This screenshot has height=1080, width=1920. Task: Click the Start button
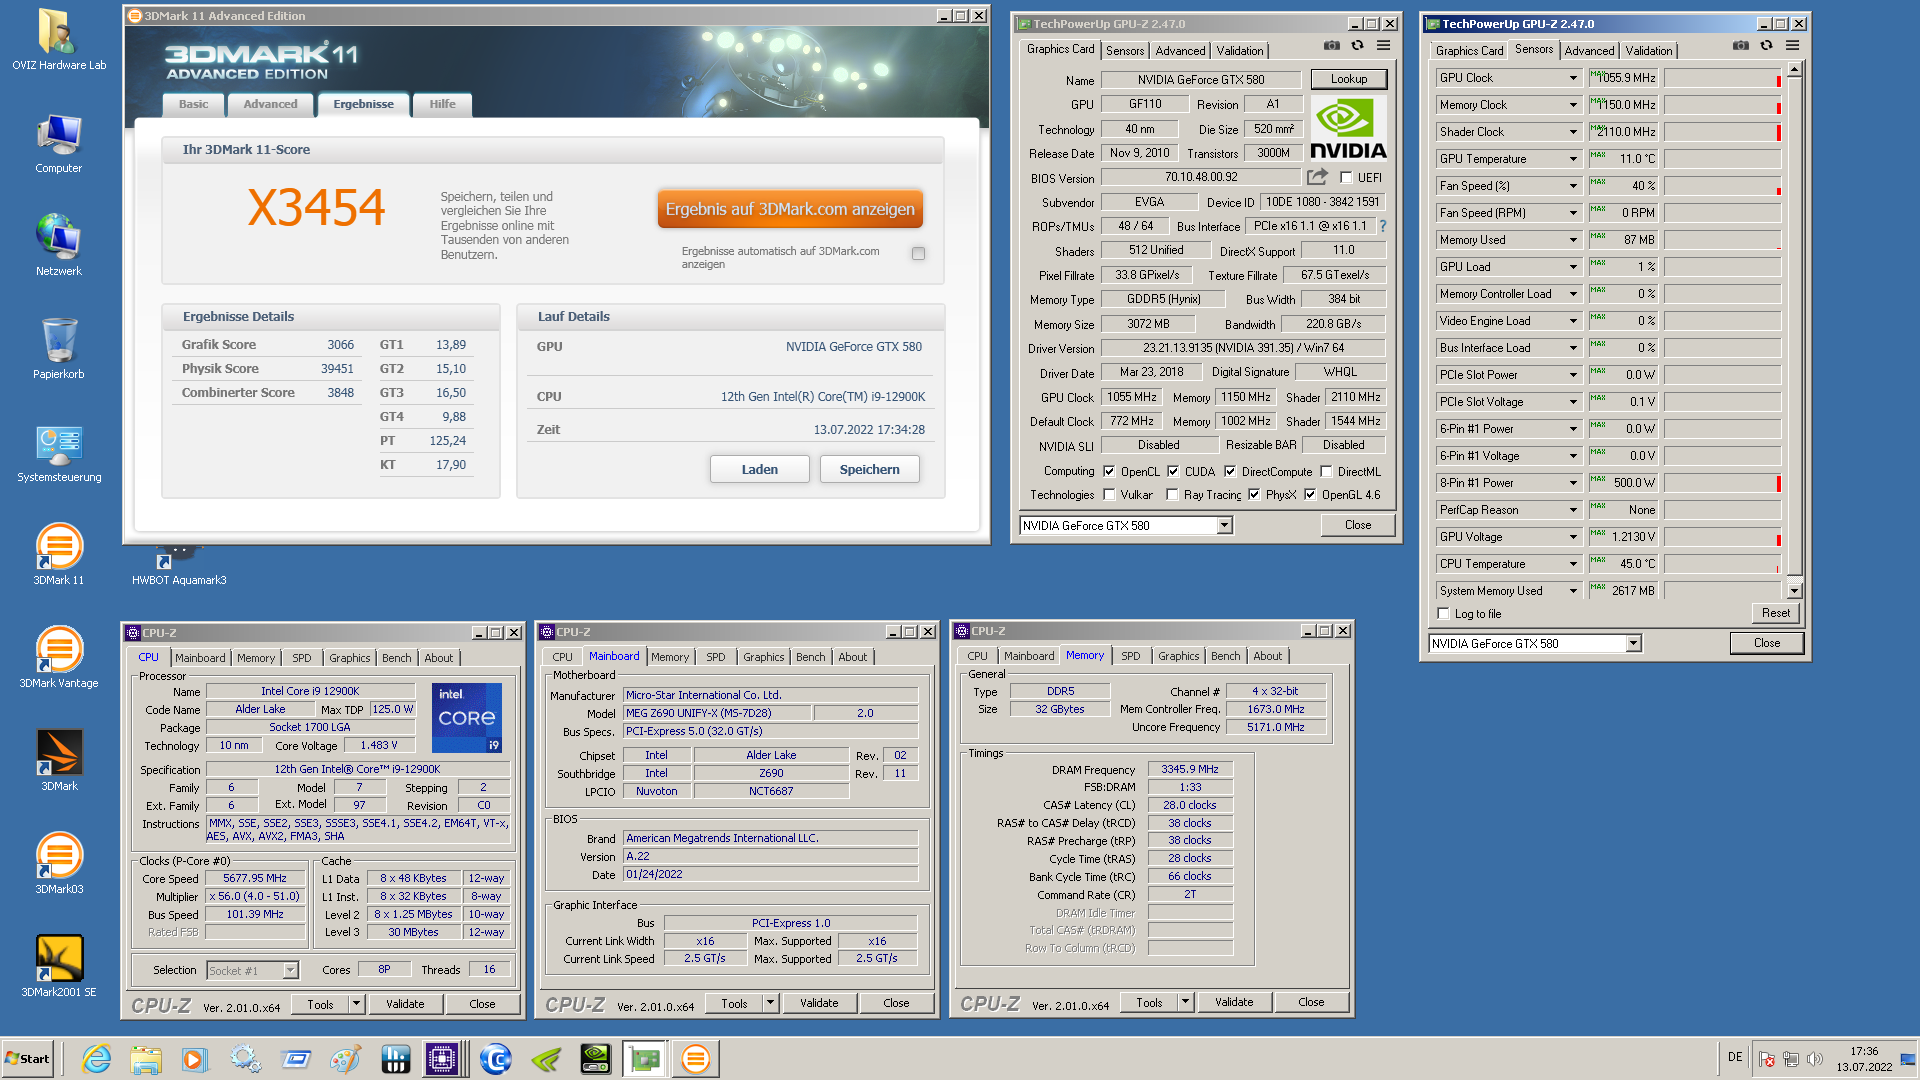[x=28, y=1059]
